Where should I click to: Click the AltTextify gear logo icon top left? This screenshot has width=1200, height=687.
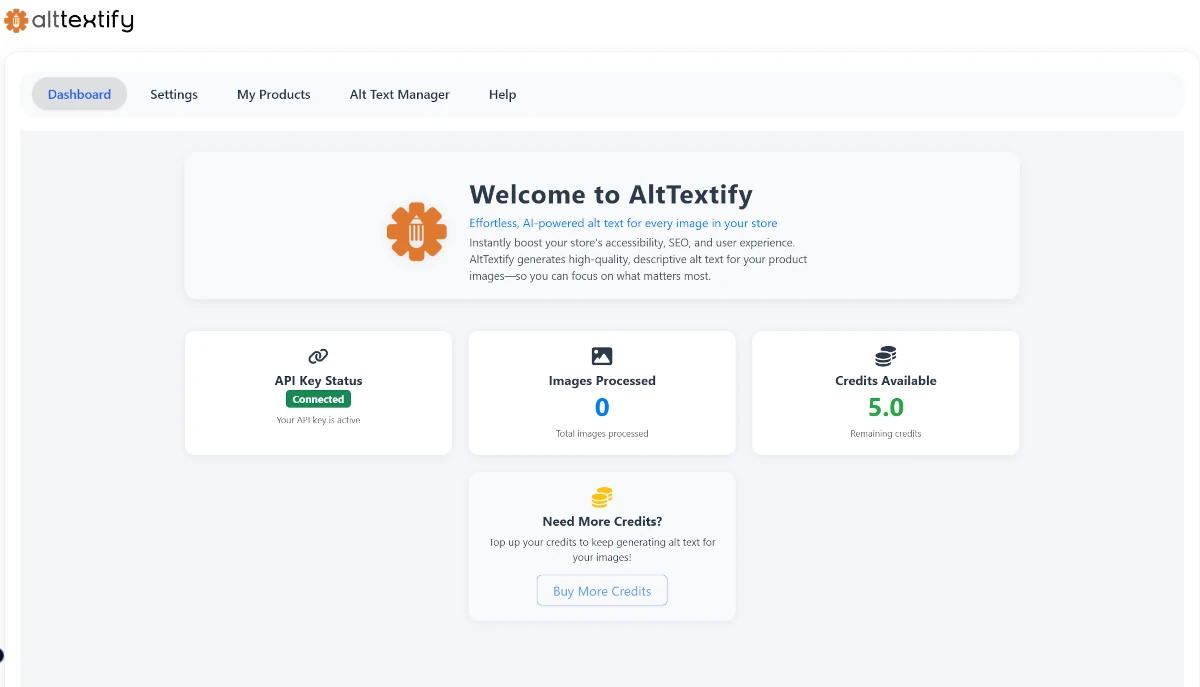pyautogui.click(x=14, y=20)
